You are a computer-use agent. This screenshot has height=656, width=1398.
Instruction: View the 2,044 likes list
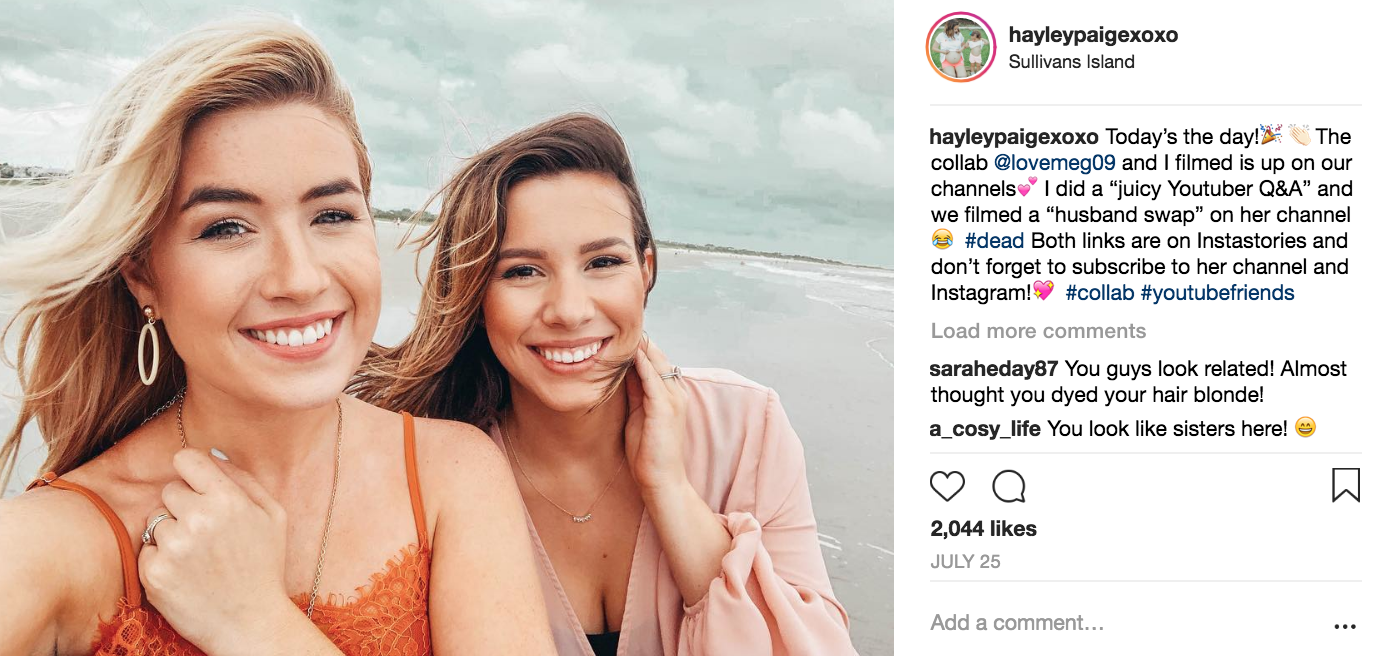(x=983, y=529)
